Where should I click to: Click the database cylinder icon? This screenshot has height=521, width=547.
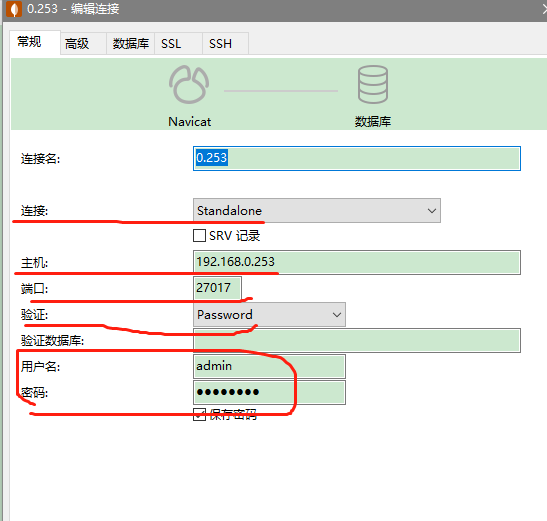(x=373, y=84)
